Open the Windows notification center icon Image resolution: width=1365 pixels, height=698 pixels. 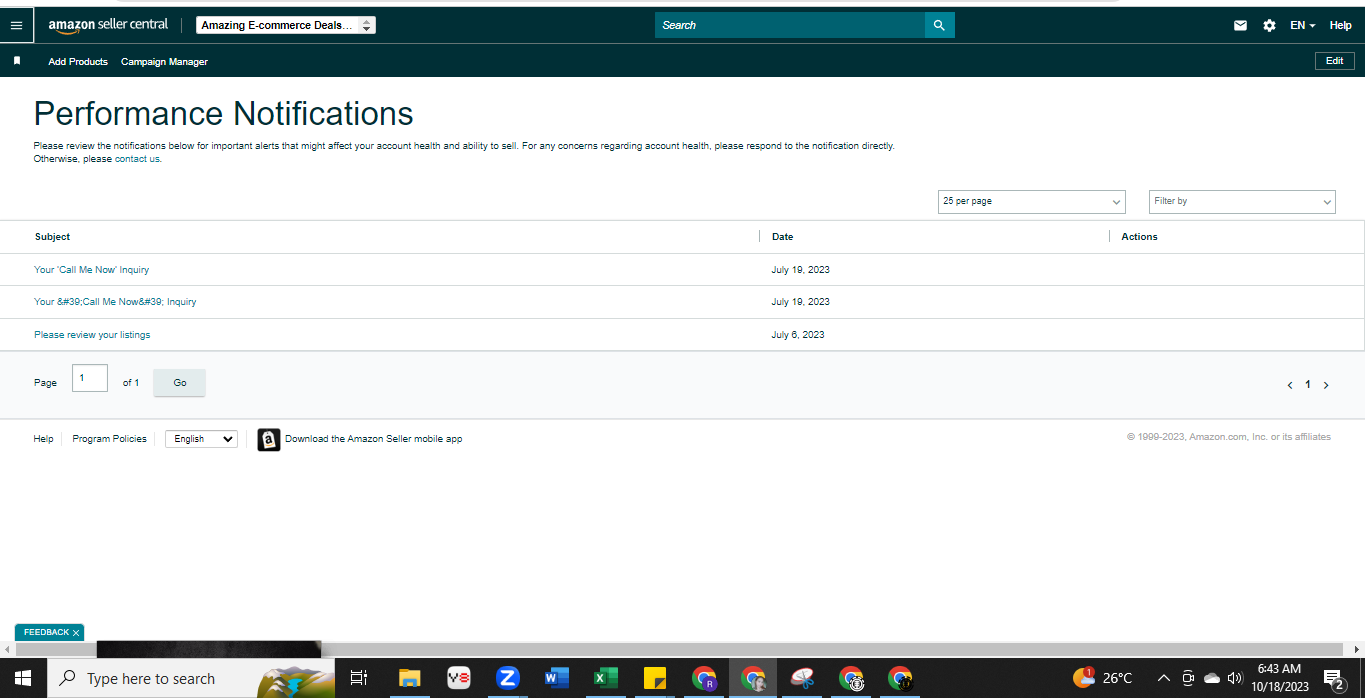(1333, 679)
